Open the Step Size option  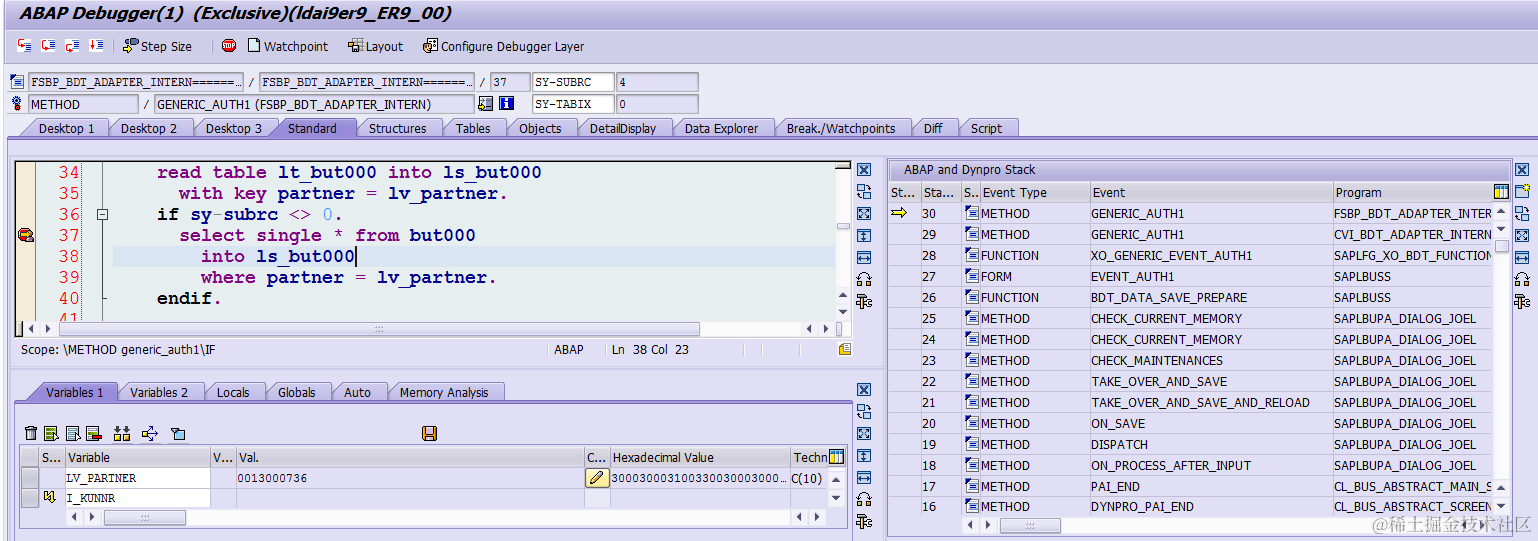158,46
